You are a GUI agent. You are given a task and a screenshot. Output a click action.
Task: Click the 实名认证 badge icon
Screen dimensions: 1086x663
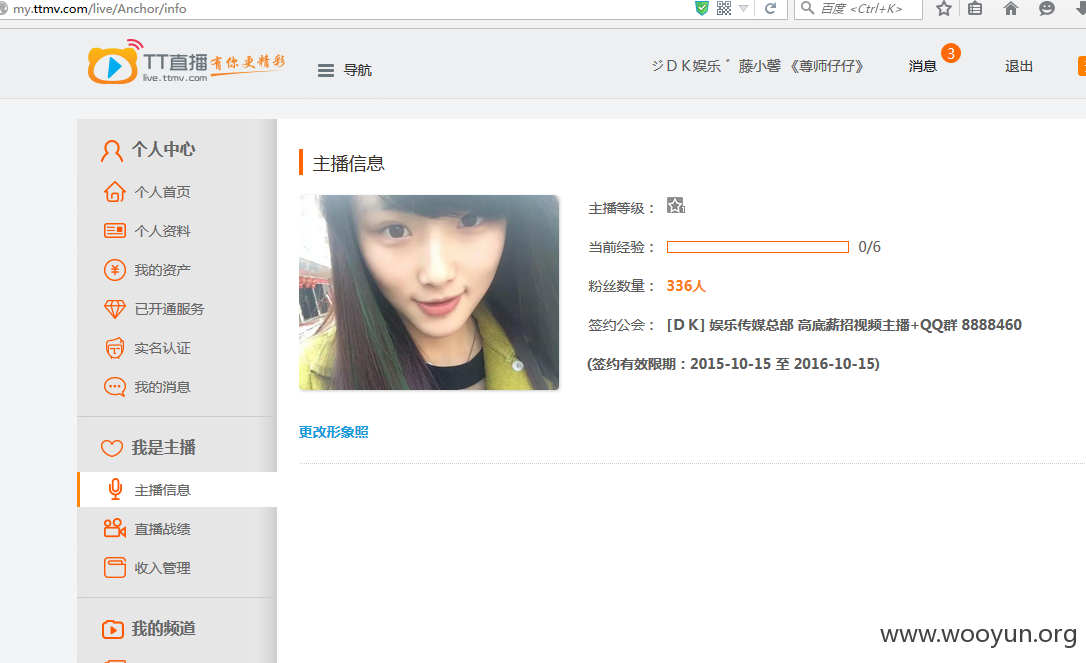(114, 348)
